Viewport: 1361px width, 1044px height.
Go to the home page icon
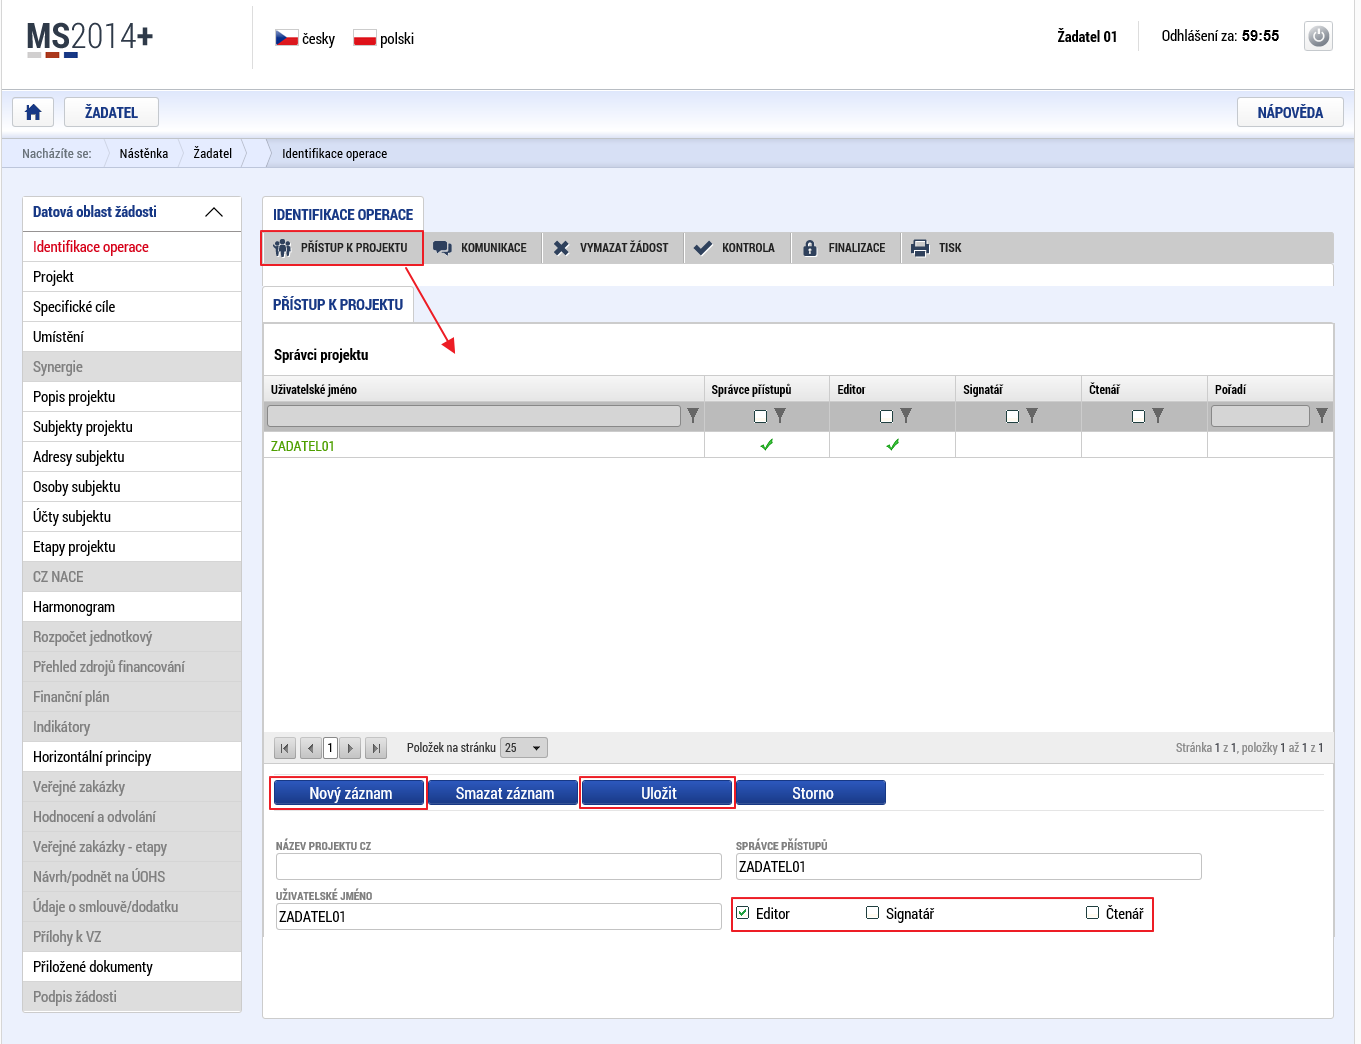(x=33, y=112)
